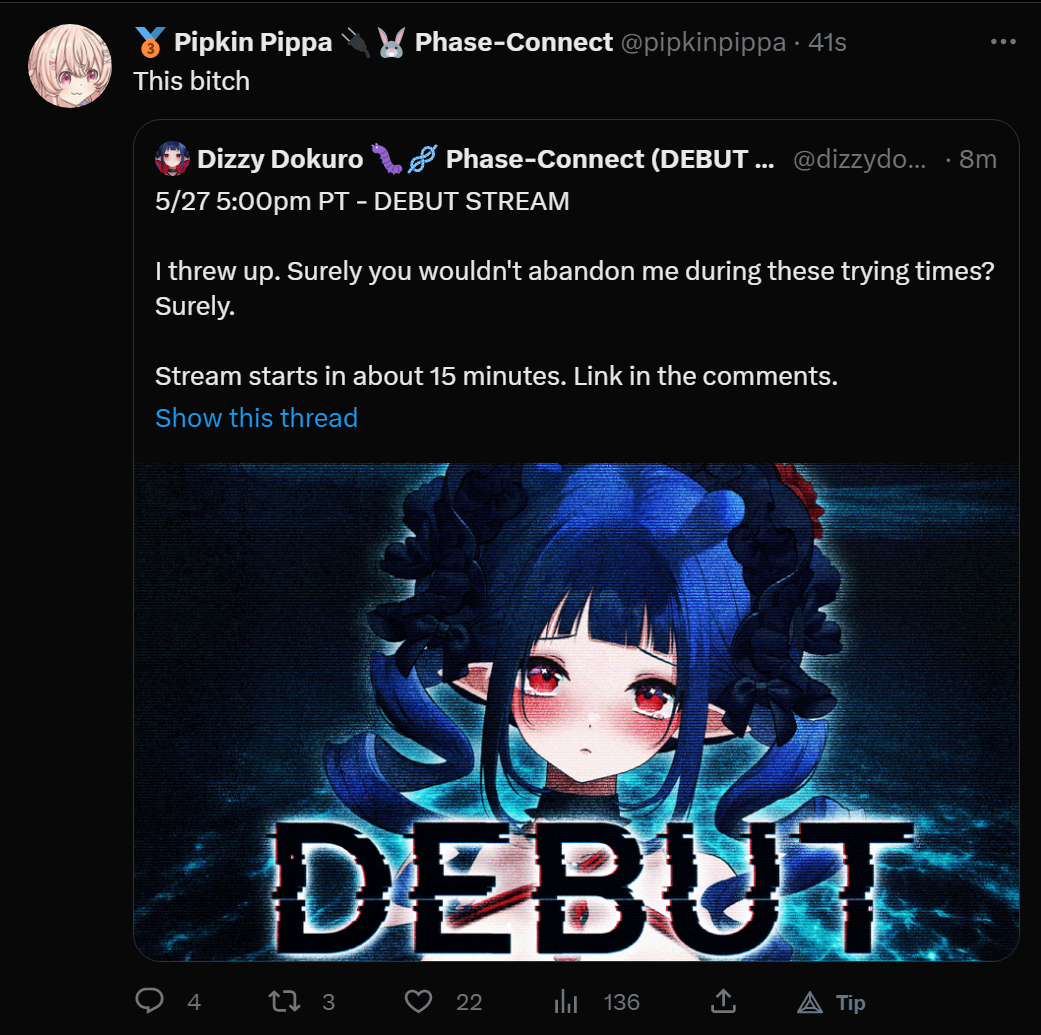Open the DEBUT stream image
The image size is (1041, 1035).
[576, 711]
